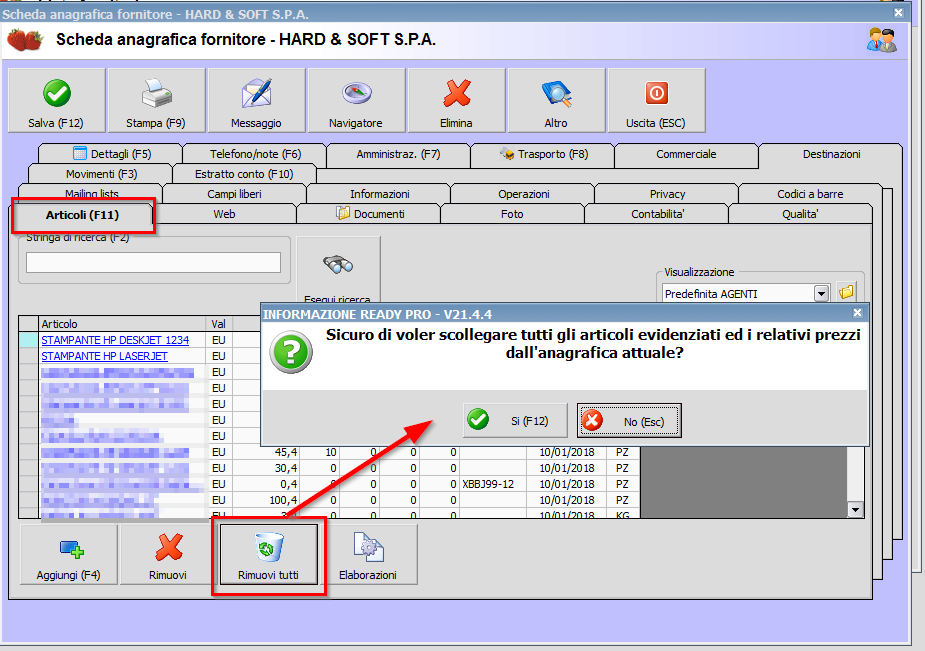This screenshot has width=925, height=651.
Task: Click the Uscita (ESC) power button
Action: click(x=657, y=100)
